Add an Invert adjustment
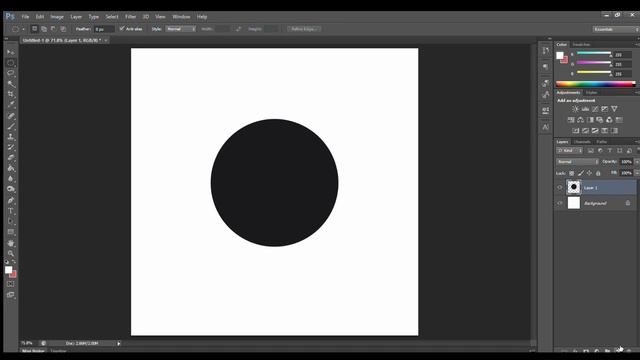The image size is (640, 360). (576, 131)
